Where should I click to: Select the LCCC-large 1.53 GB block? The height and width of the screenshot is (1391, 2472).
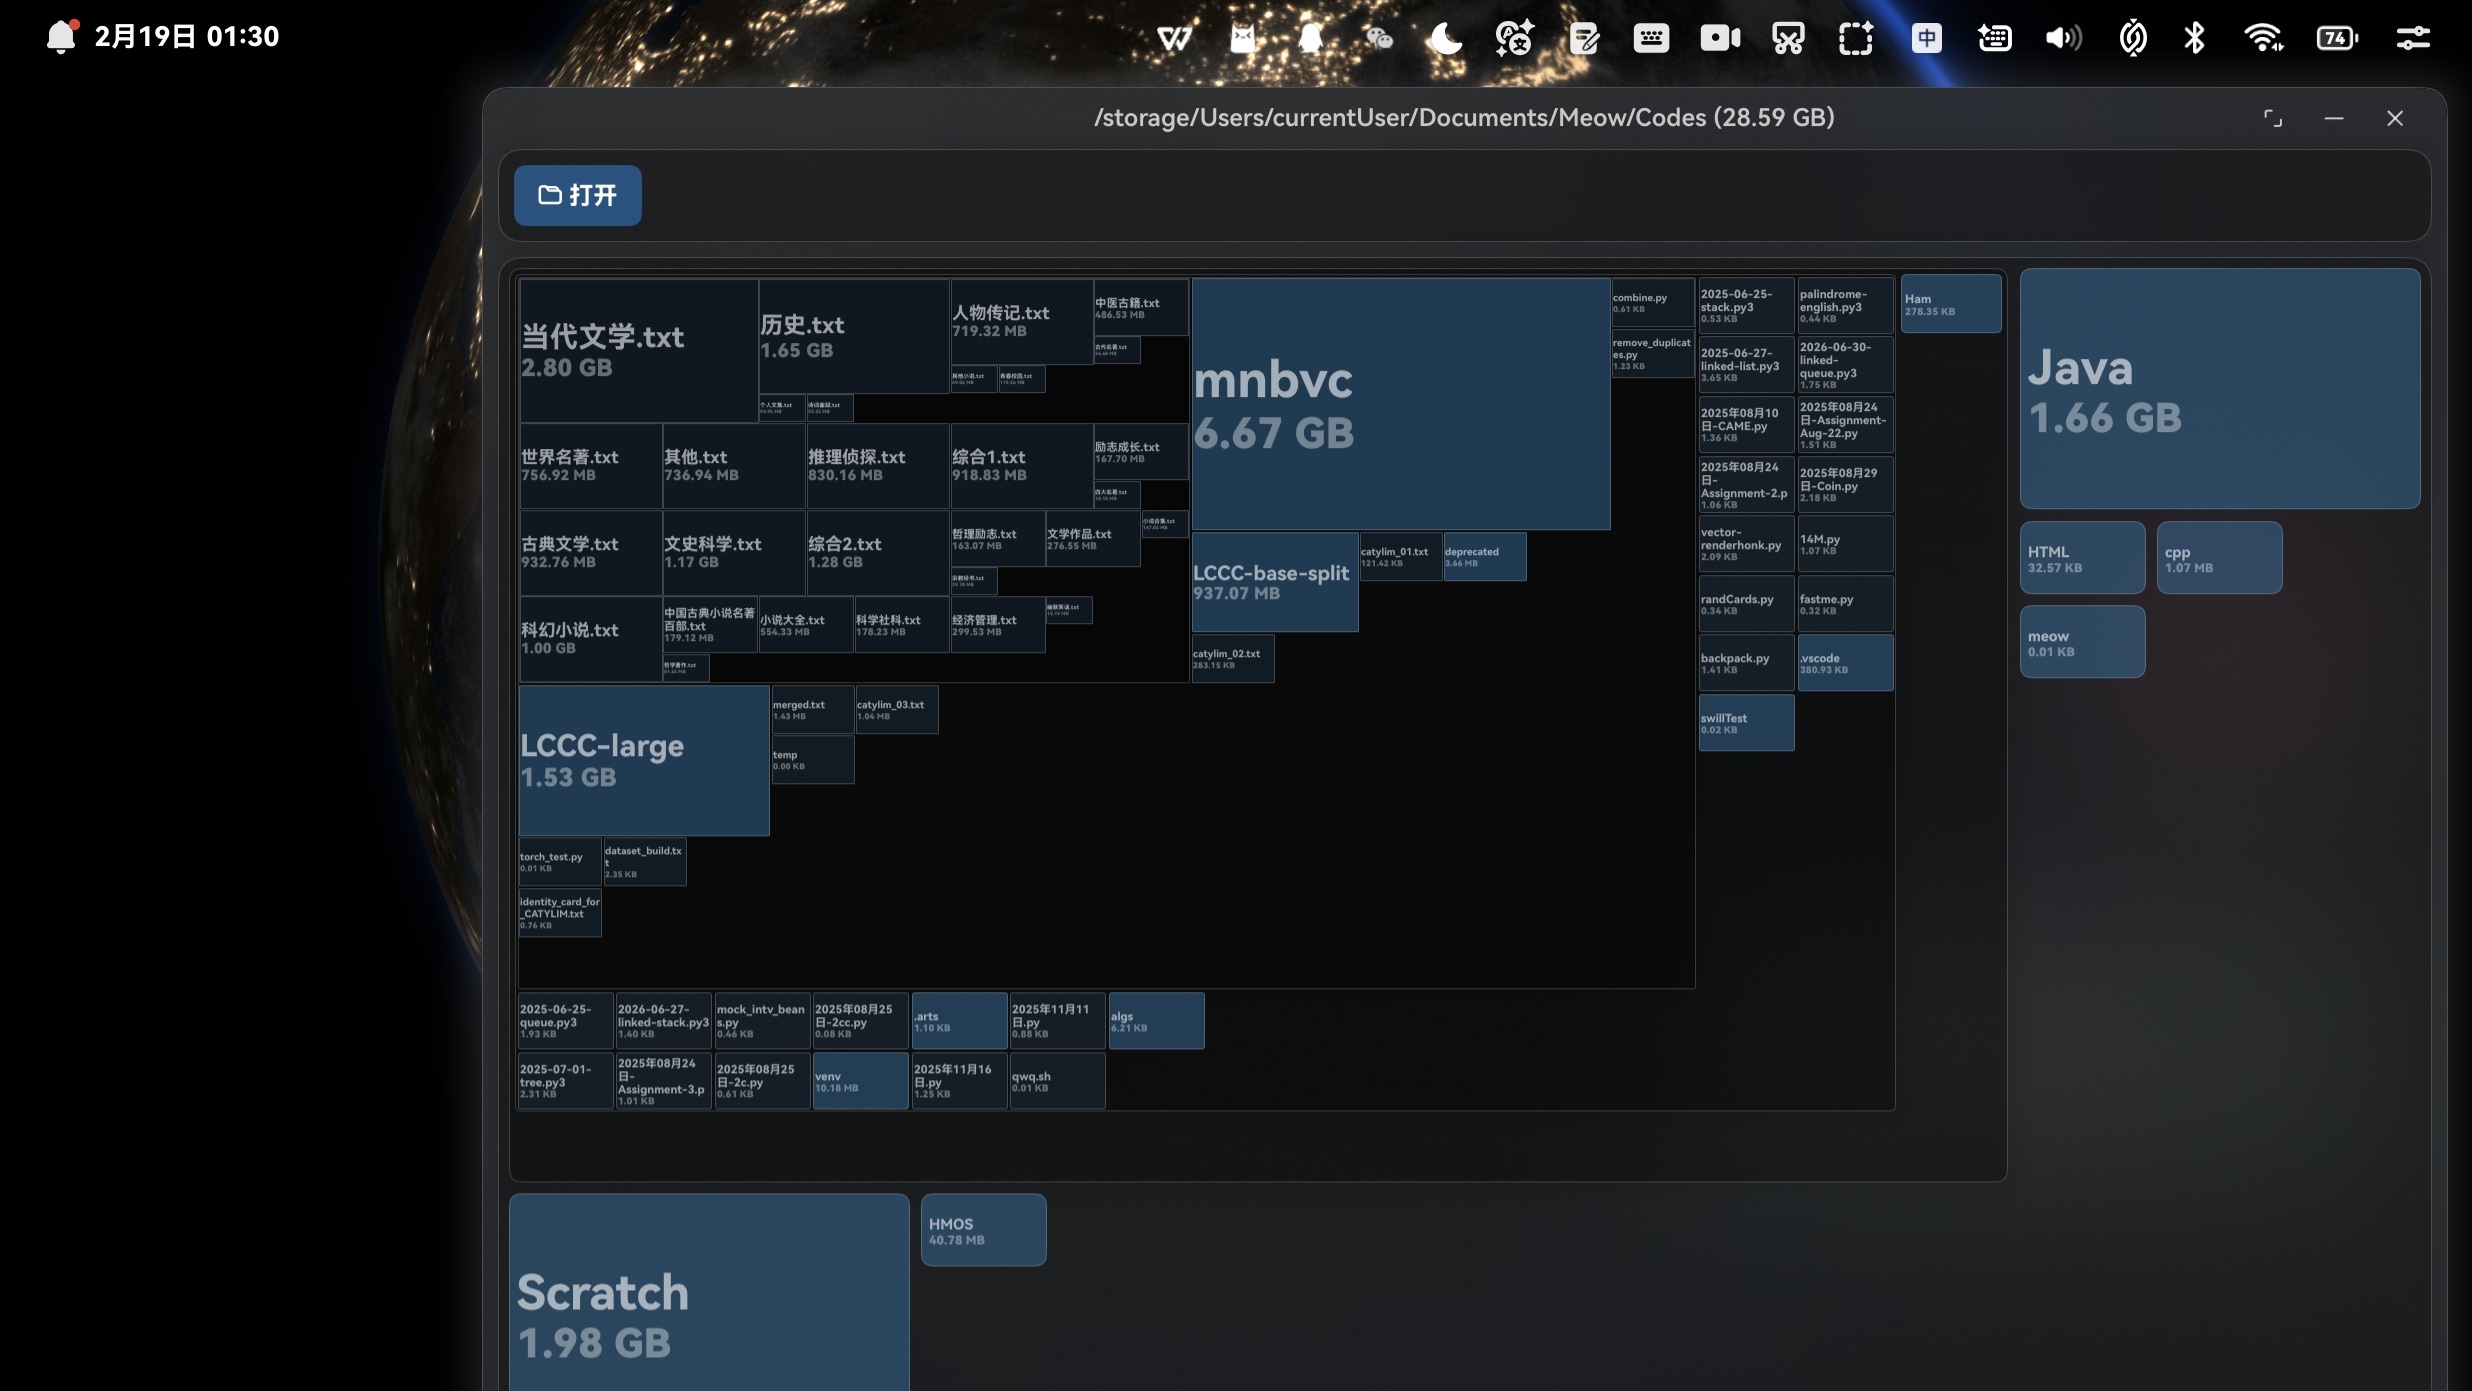(643, 760)
